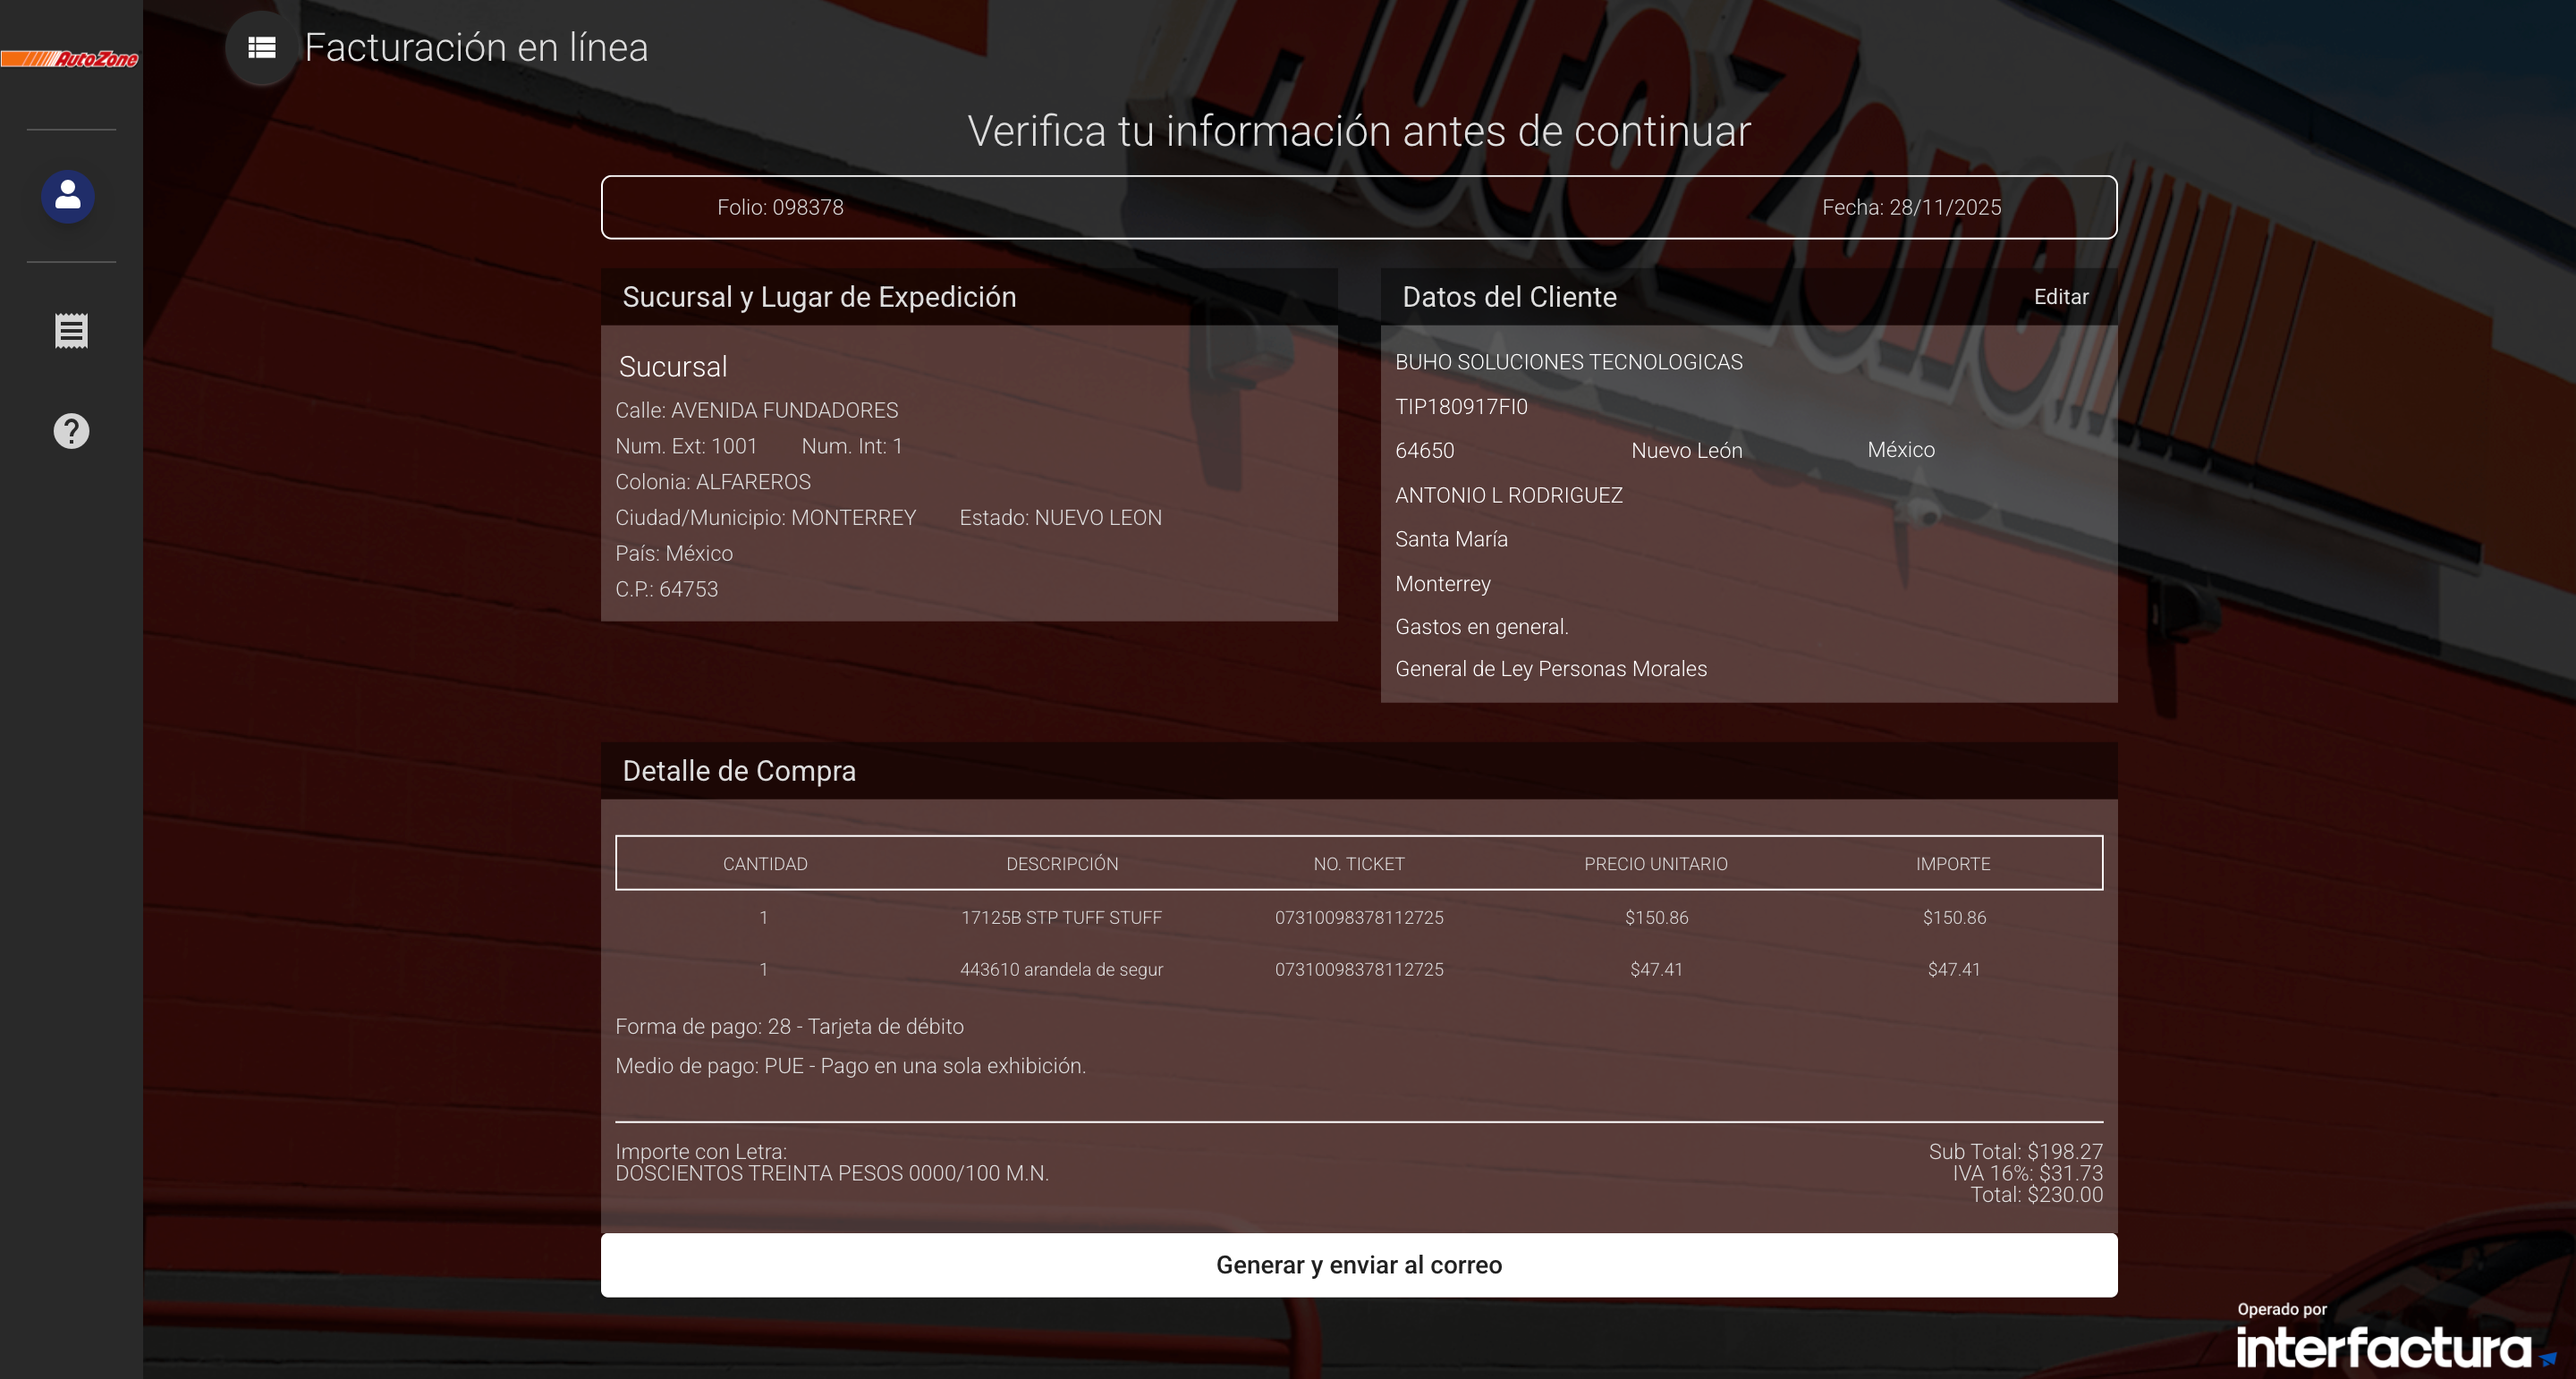The width and height of the screenshot is (2576, 1379).
Task: Click Num. Int: 1 text
Action: [852, 446]
